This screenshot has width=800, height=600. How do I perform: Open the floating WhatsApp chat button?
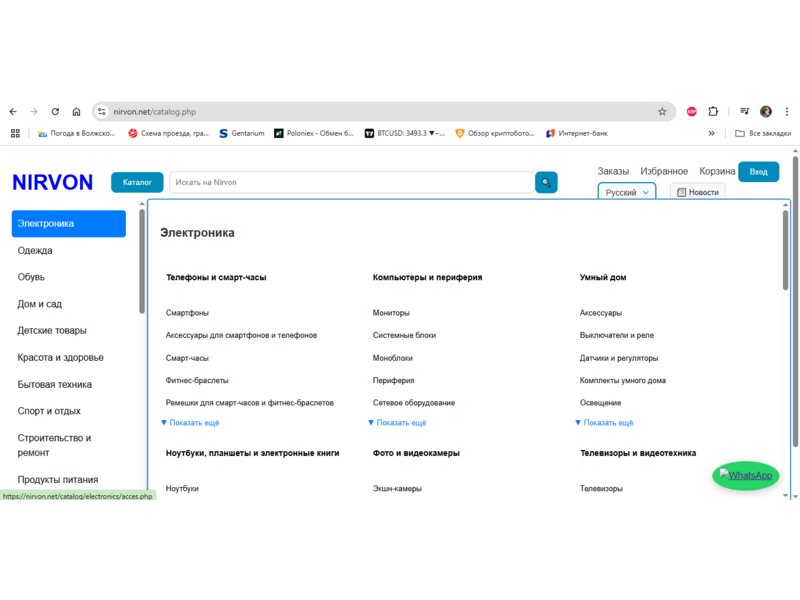click(745, 476)
